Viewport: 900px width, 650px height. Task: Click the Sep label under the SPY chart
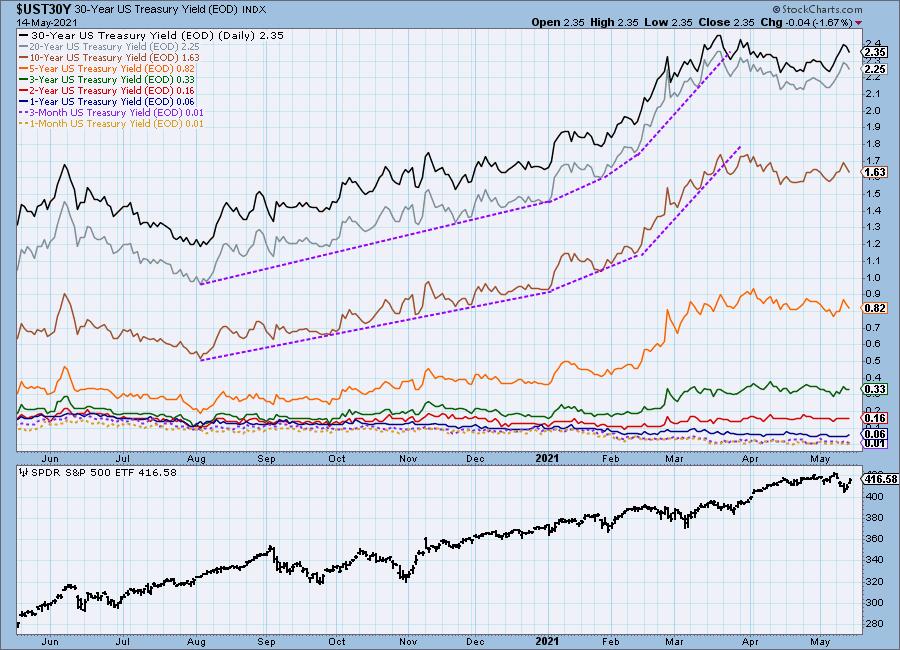coord(266,641)
